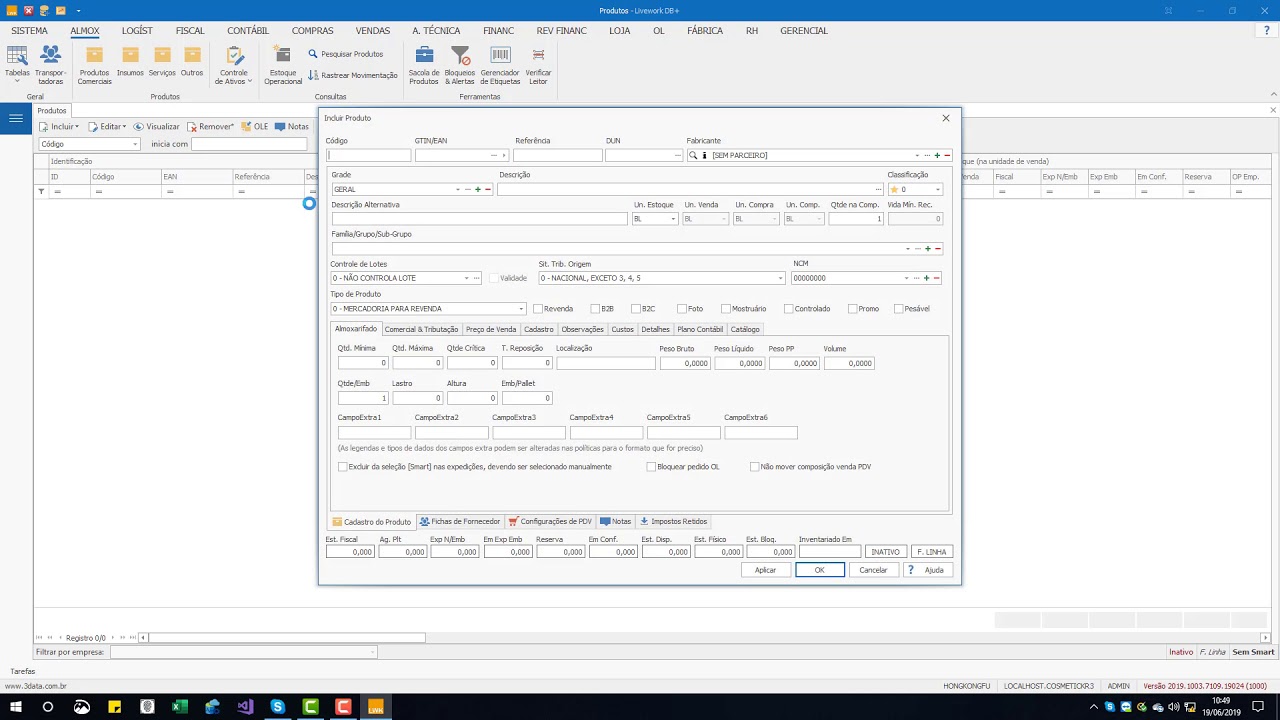Open COMPRAS menu

(312, 31)
